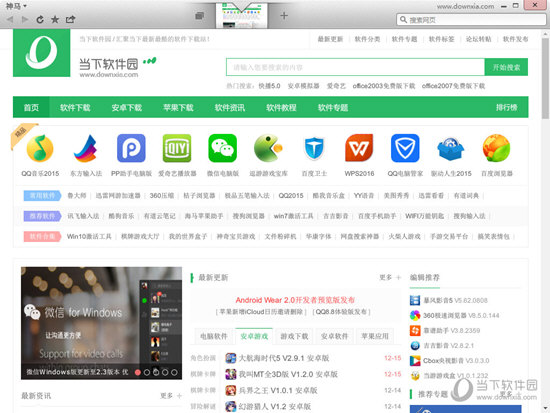Click the 大航海时代5 V2.9.1 game icon
This screenshot has width=550, height=413.
tap(230, 358)
